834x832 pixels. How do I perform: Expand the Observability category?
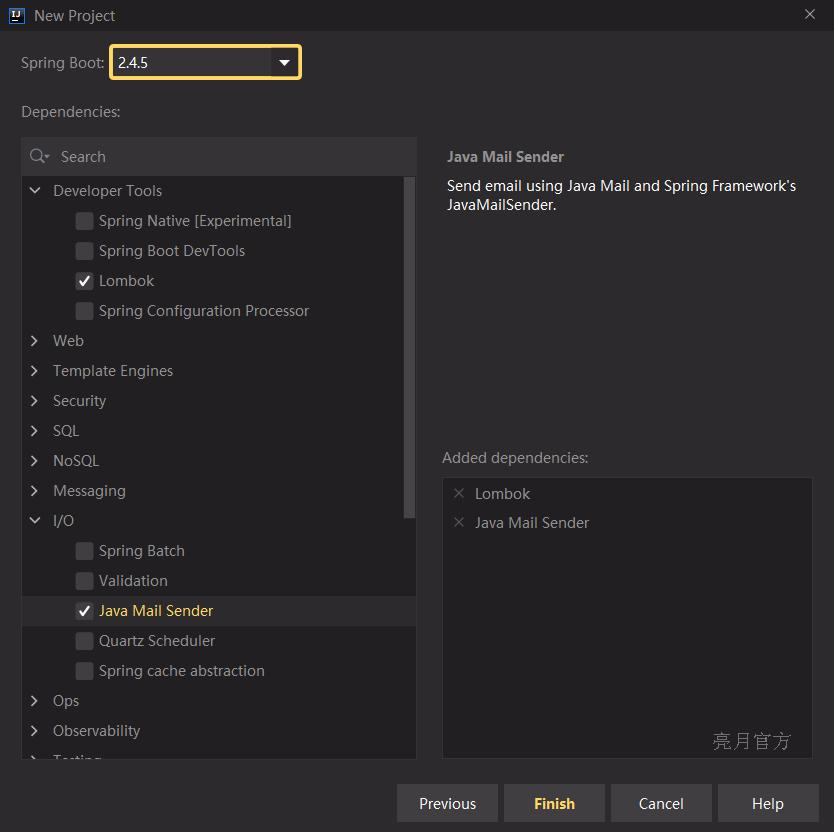point(35,731)
